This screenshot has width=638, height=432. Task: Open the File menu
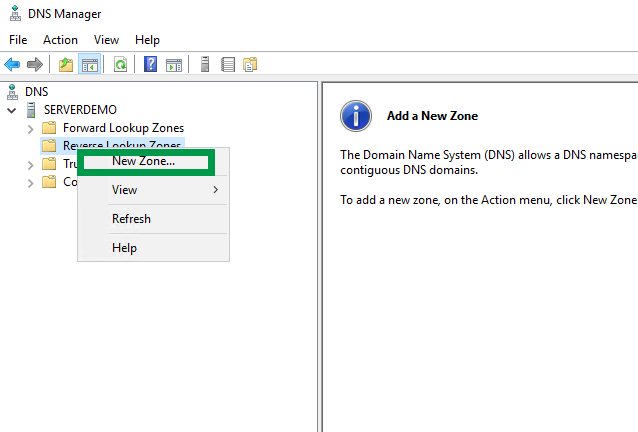tap(18, 40)
